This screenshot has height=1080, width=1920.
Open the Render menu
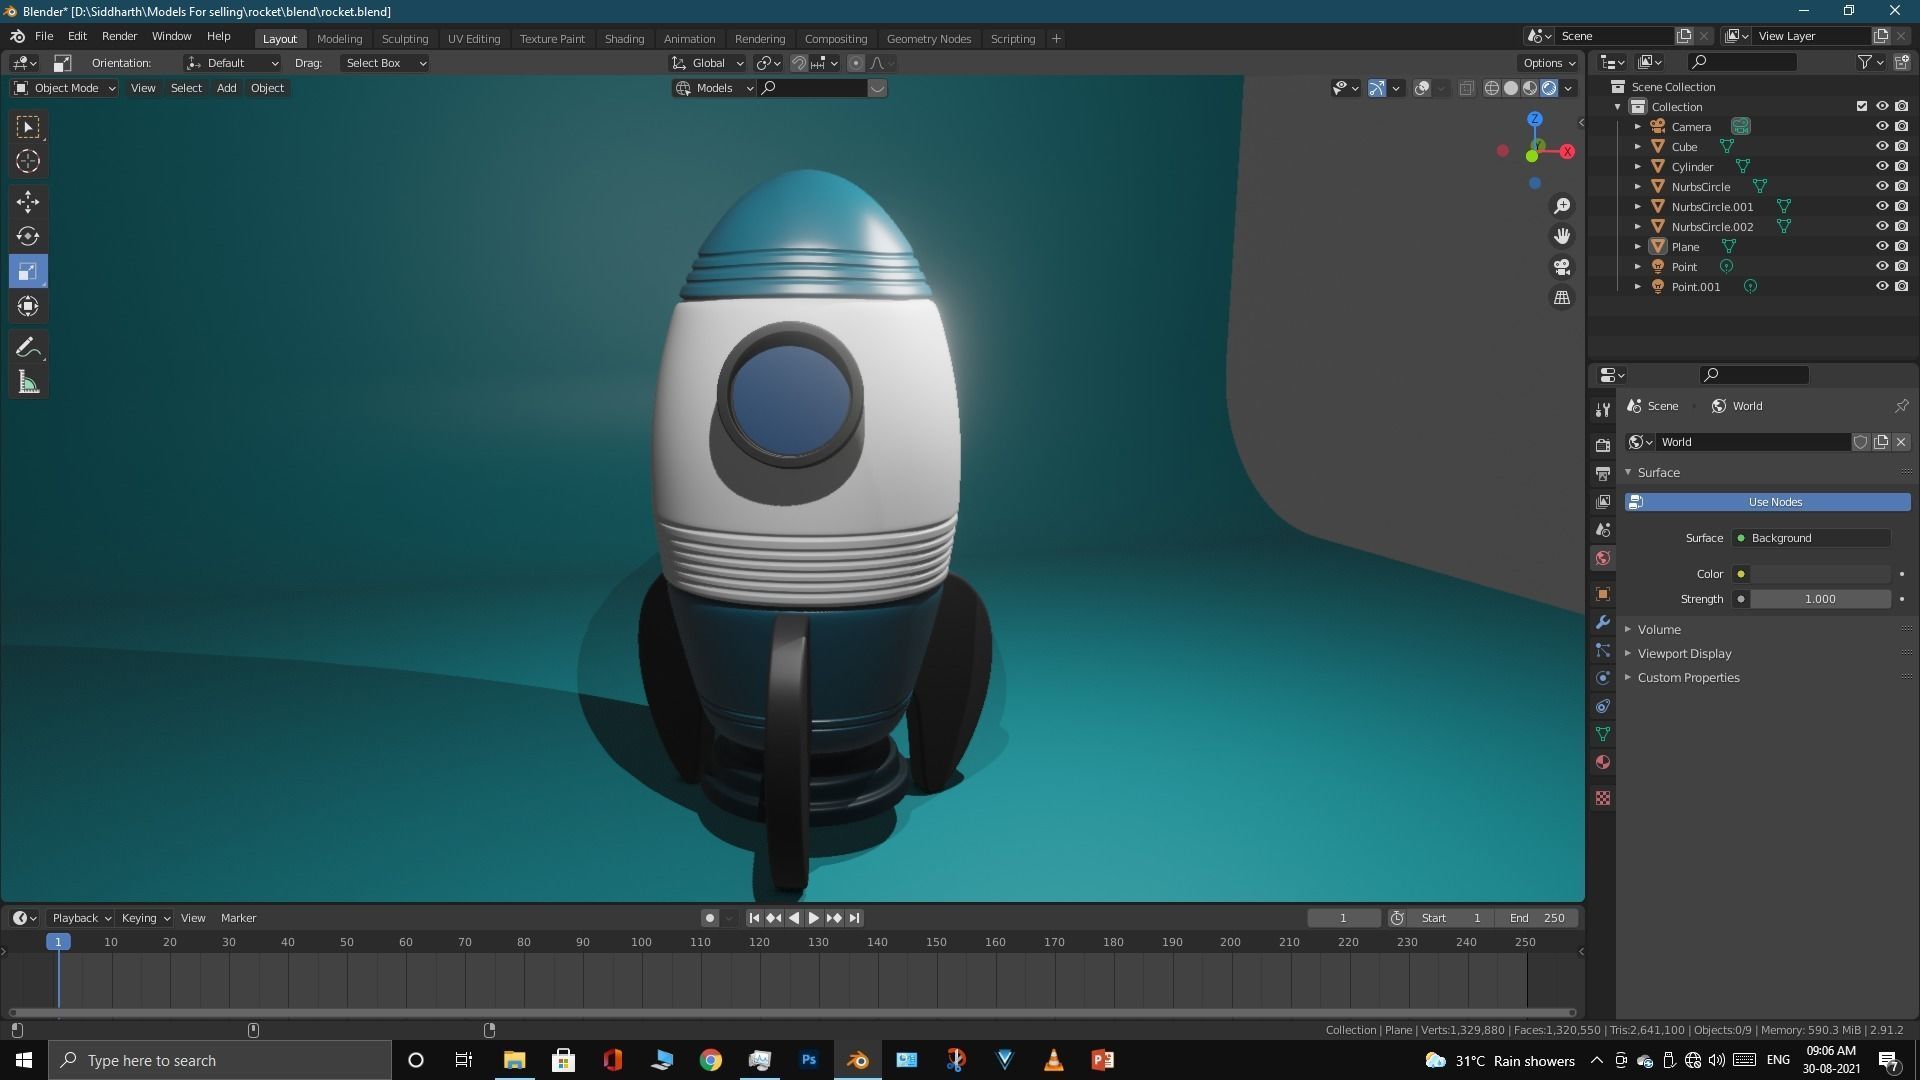click(119, 36)
